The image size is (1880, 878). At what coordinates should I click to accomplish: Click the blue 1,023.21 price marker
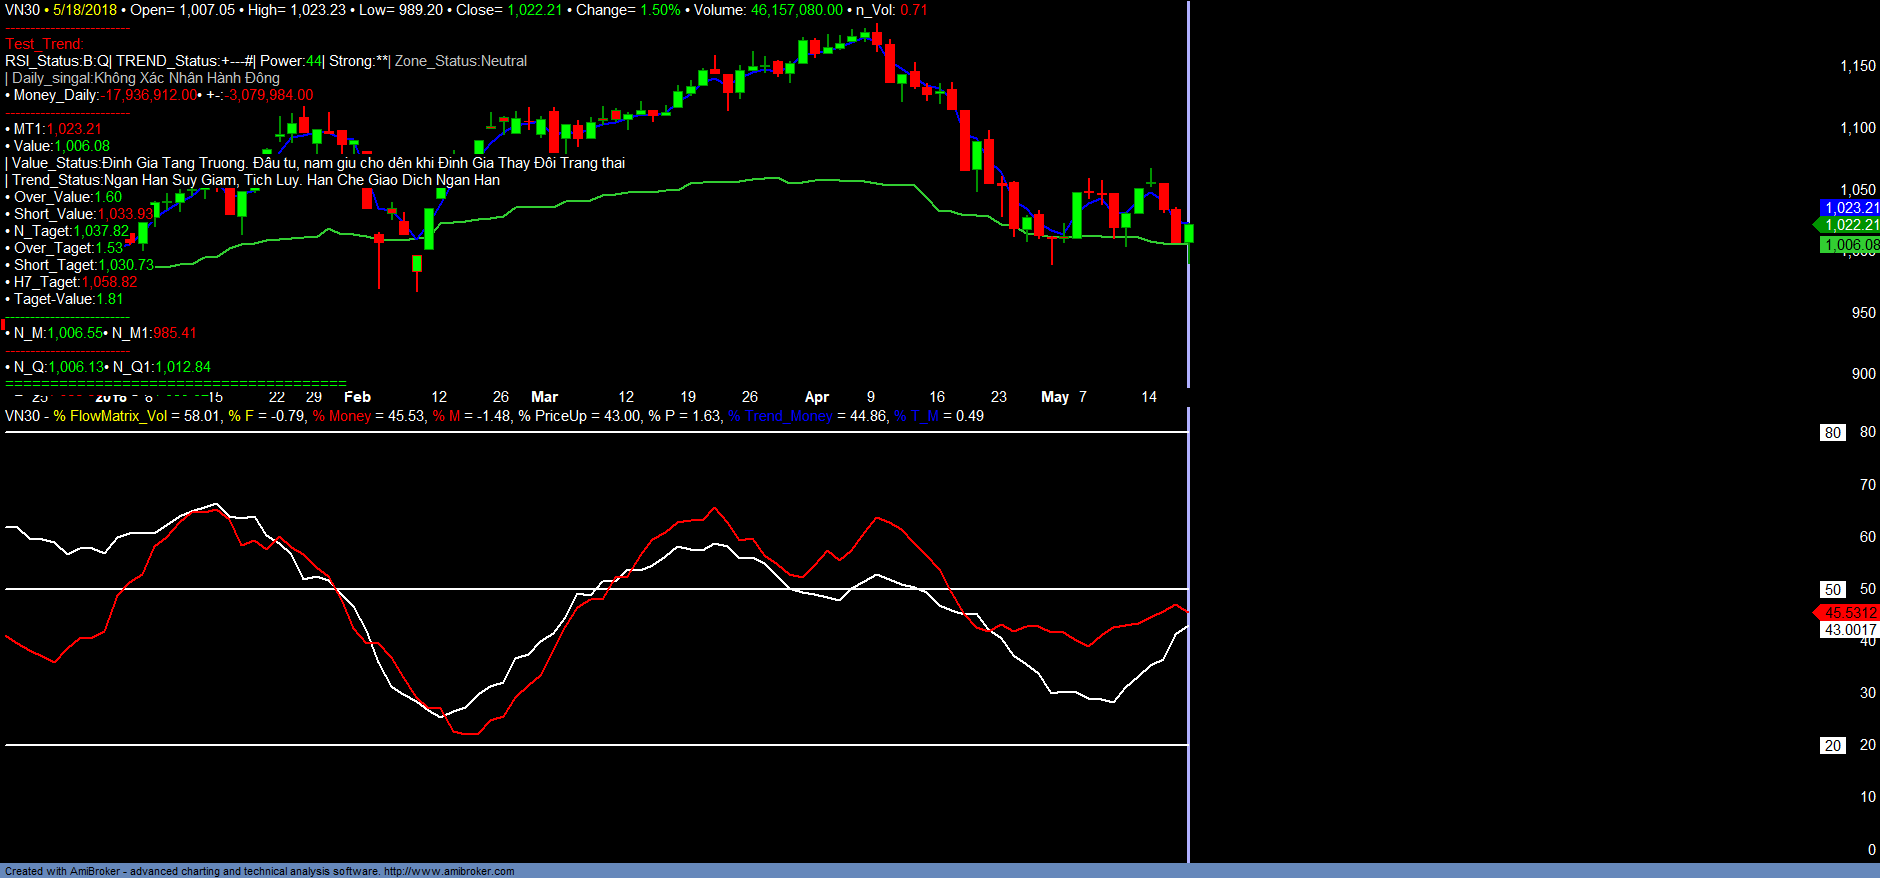pos(1850,208)
